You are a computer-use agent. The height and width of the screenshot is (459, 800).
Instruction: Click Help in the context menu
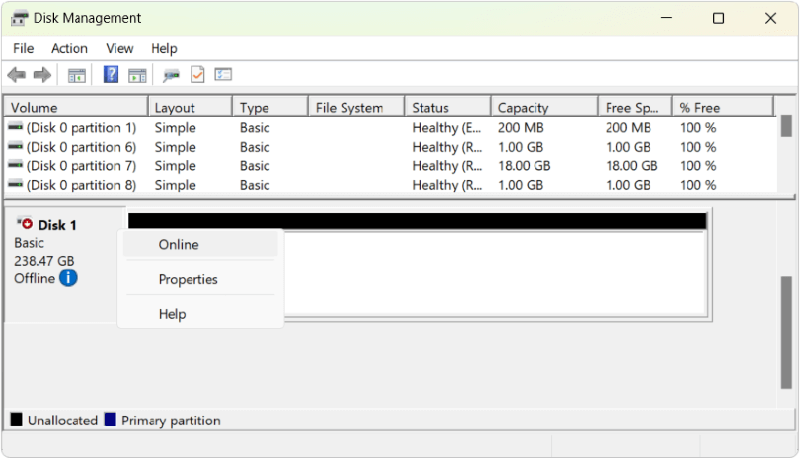point(172,314)
